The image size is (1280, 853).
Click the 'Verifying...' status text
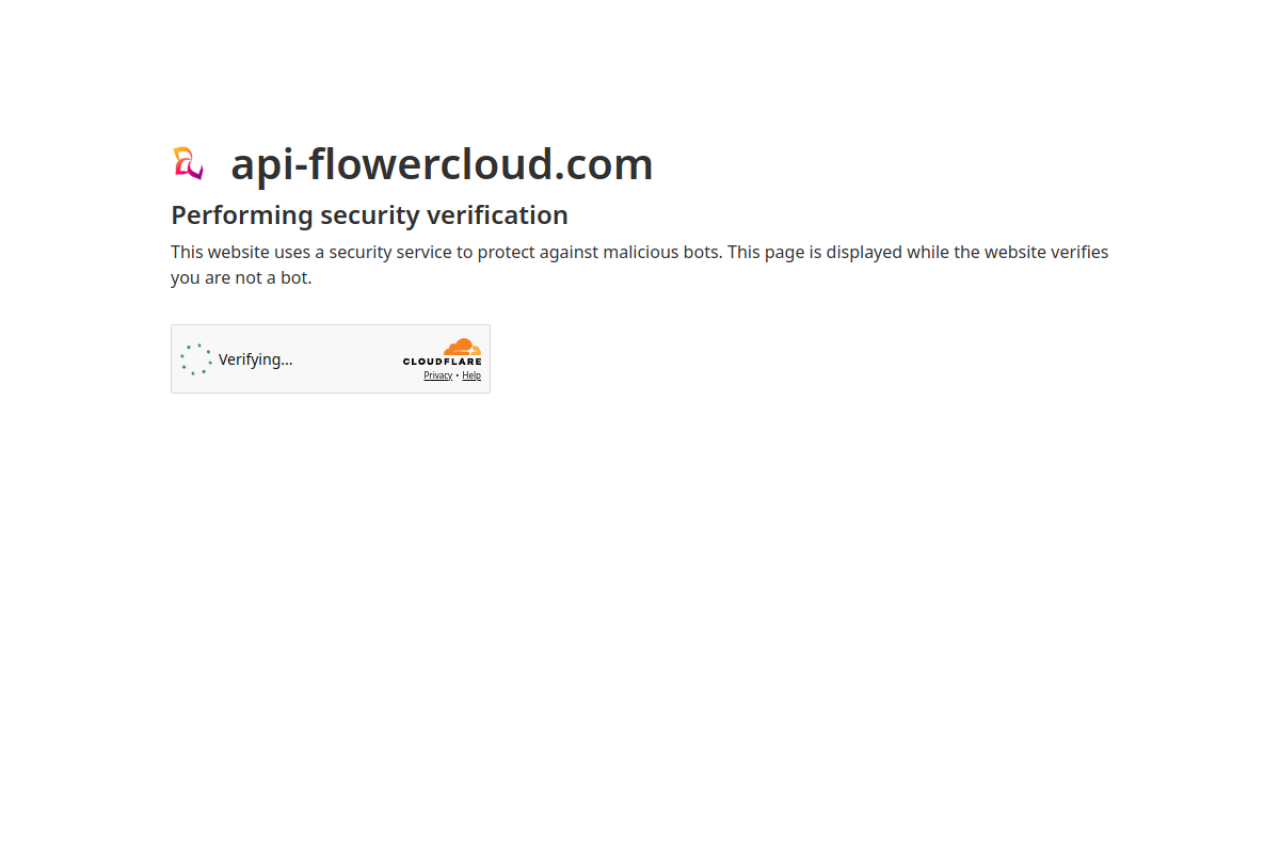[256, 359]
